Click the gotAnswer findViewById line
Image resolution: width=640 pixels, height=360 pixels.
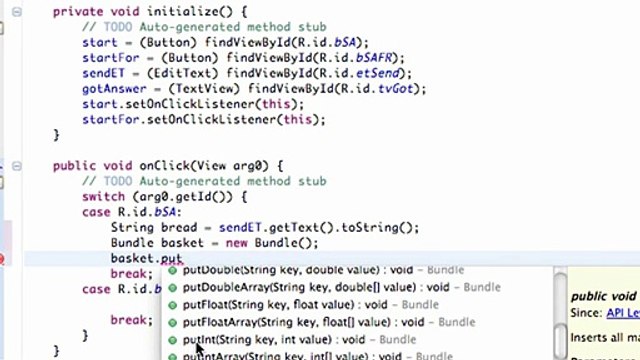[x=254, y=89]
